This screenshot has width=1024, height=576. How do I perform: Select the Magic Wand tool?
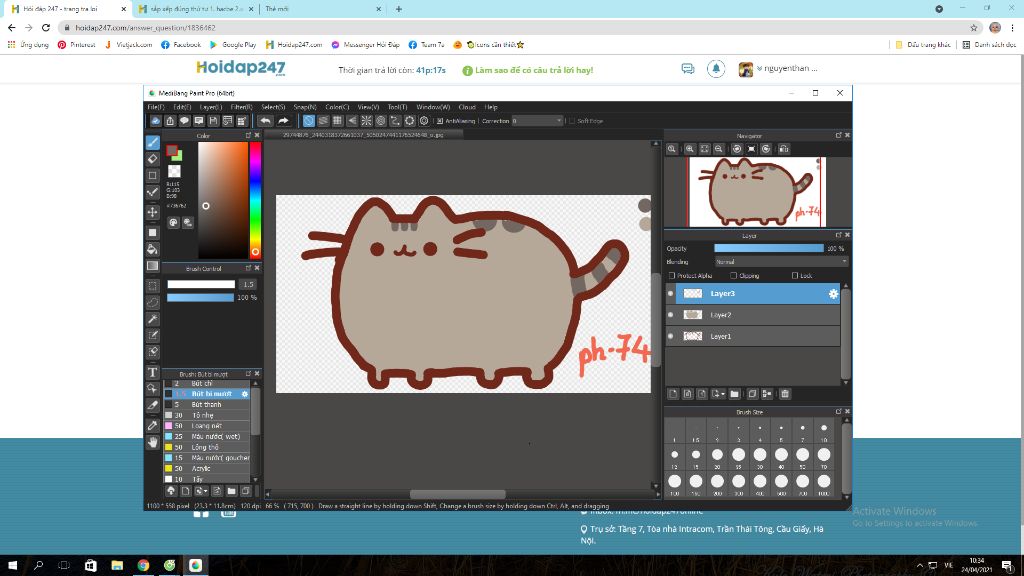[x=153, y=319]
